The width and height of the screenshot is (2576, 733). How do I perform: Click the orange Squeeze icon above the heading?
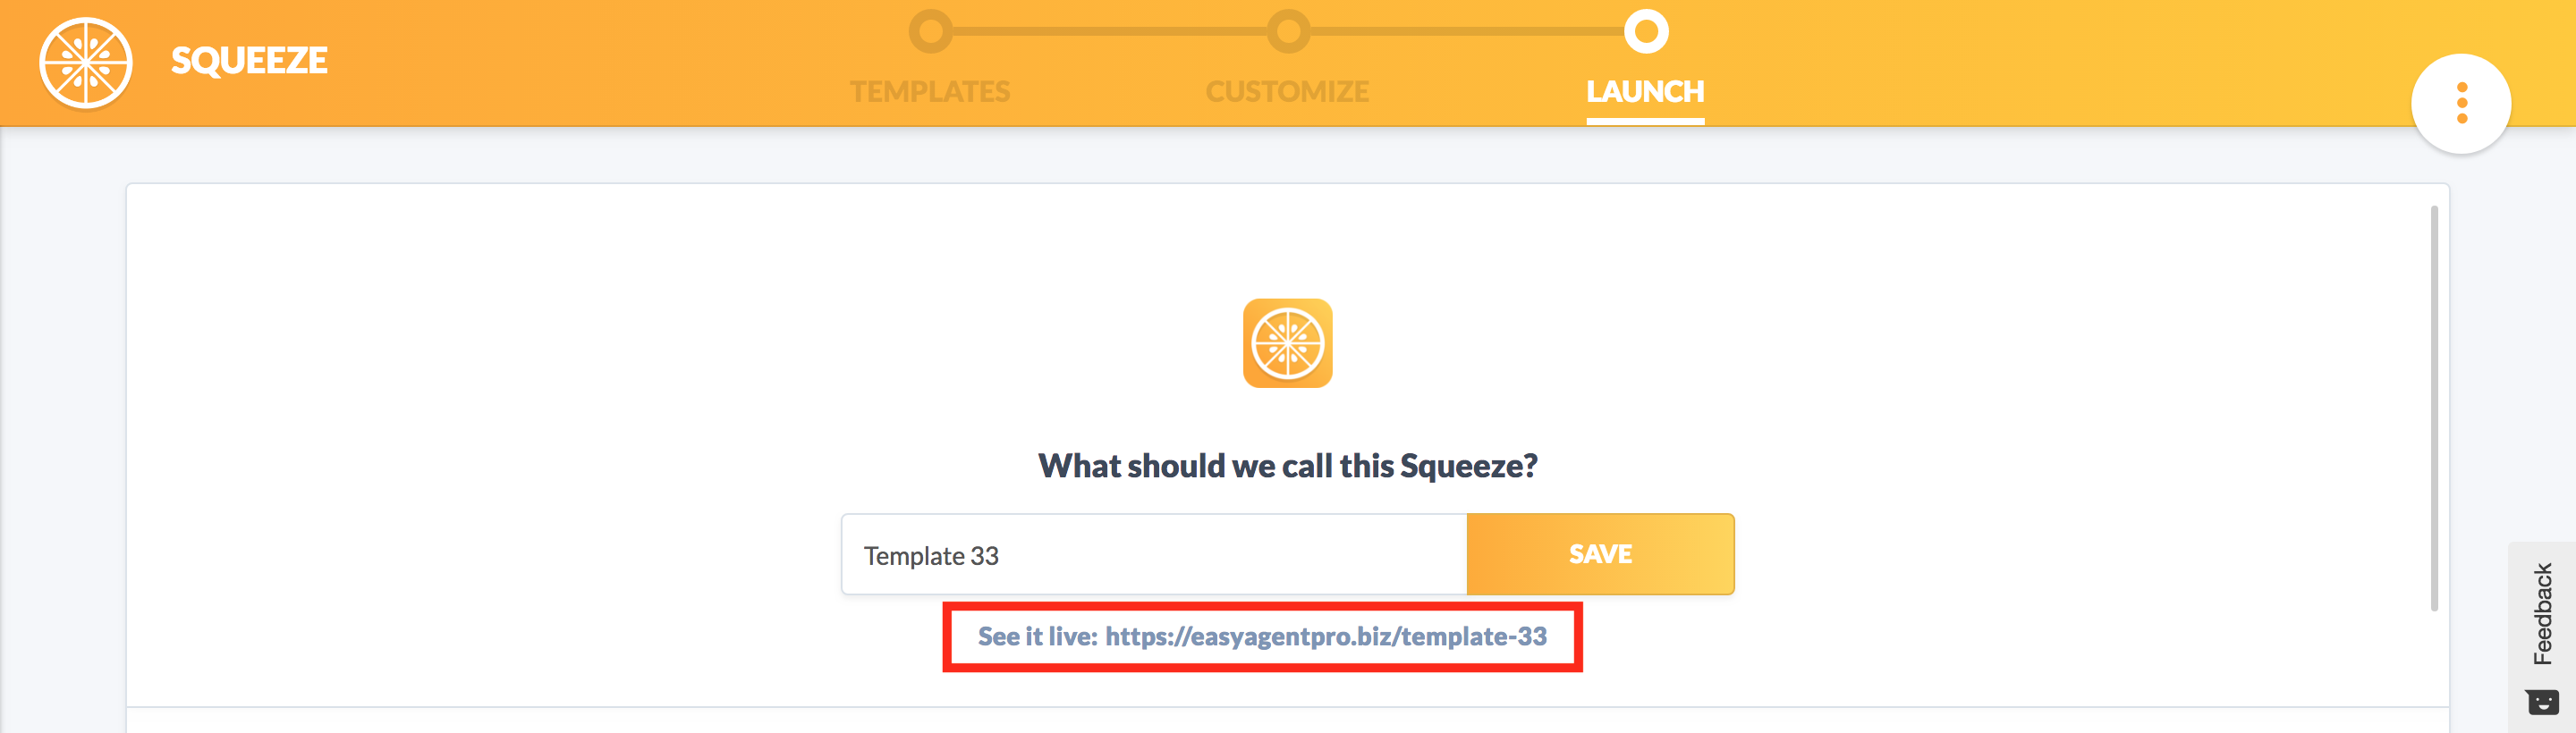coord(1287,343)
